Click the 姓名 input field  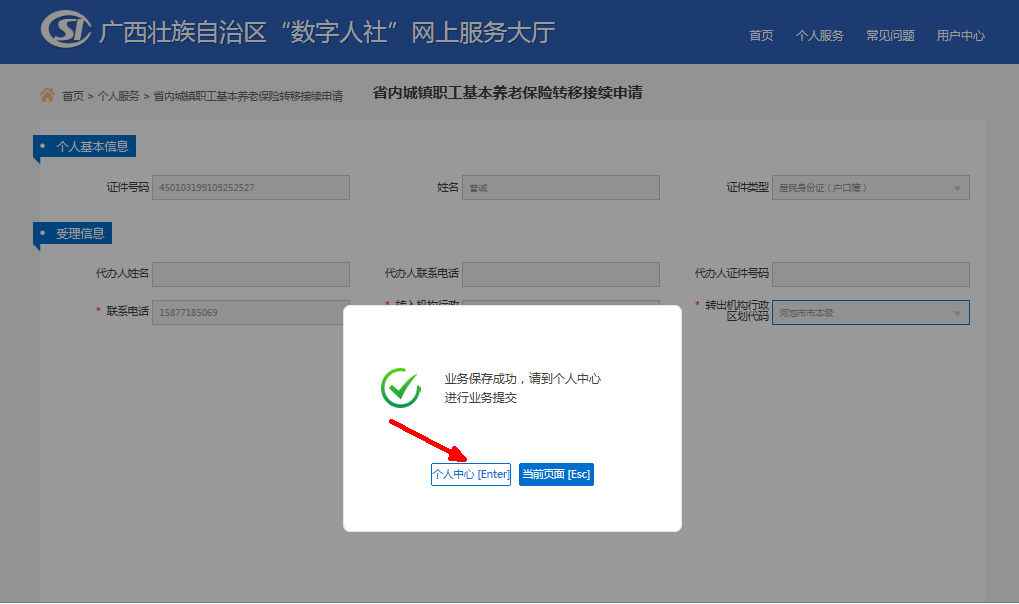pos(560,188)
